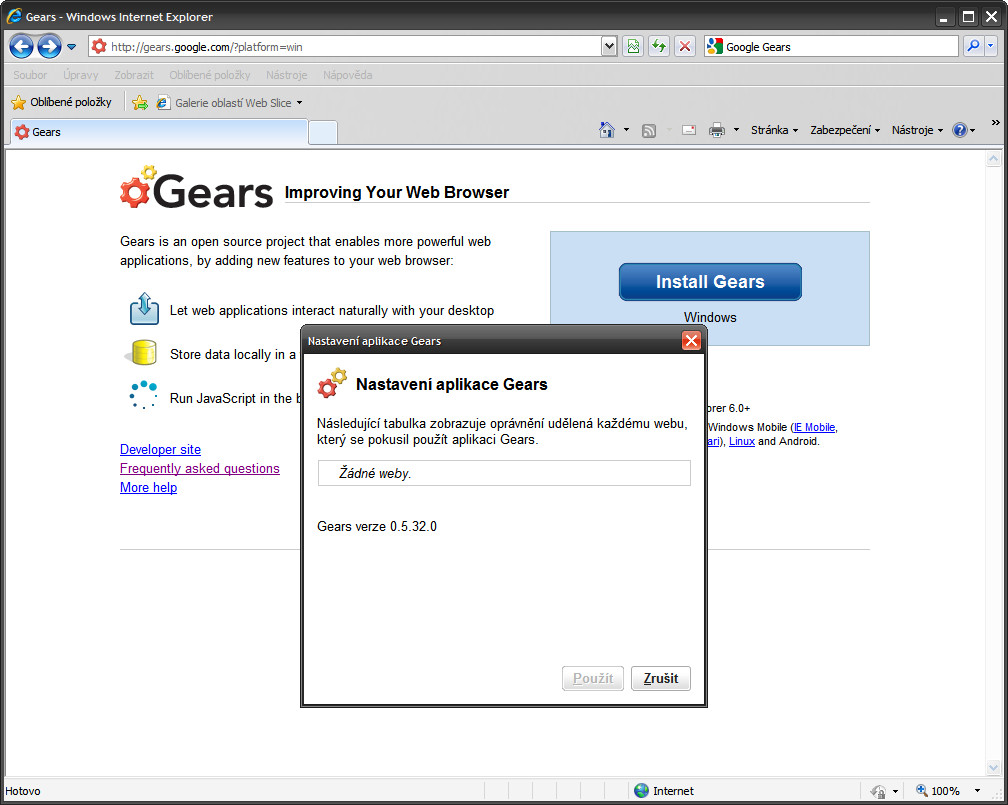Close the Nastavení aplikace Gears dialog
Screen dimensions: 1008x805
[x=691, y=340]
